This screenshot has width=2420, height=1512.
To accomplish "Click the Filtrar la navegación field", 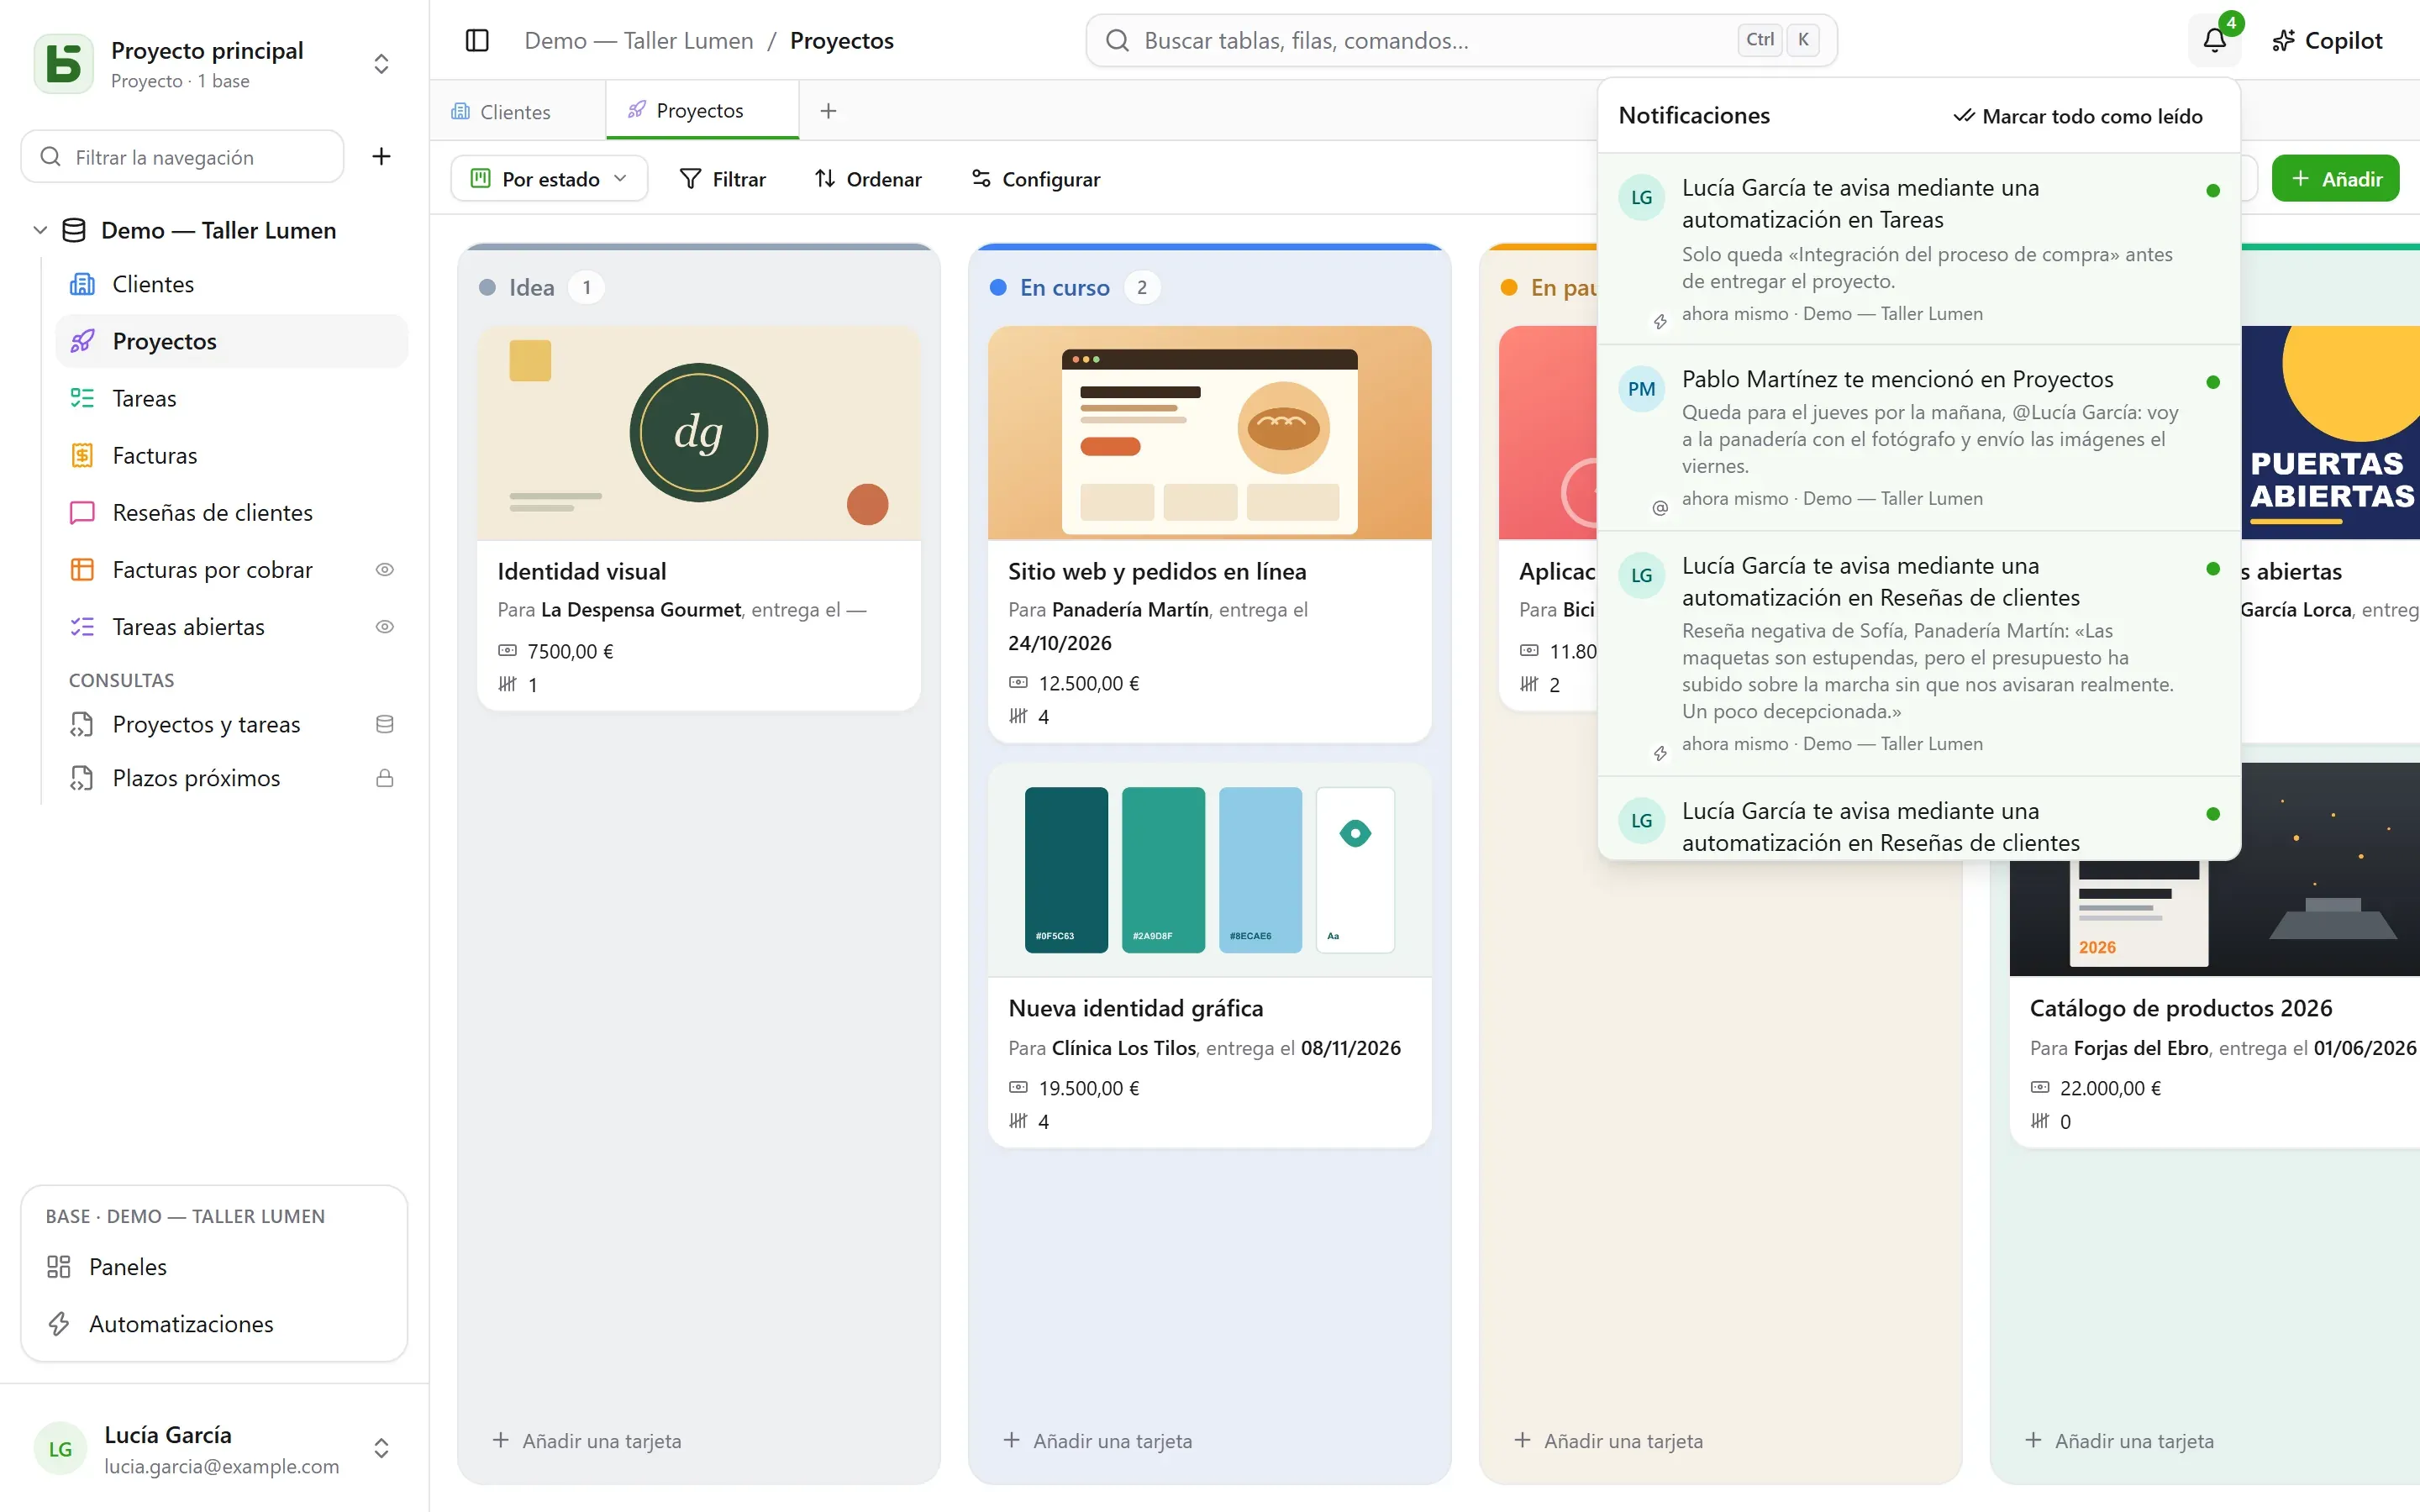I will pos(183,156).
